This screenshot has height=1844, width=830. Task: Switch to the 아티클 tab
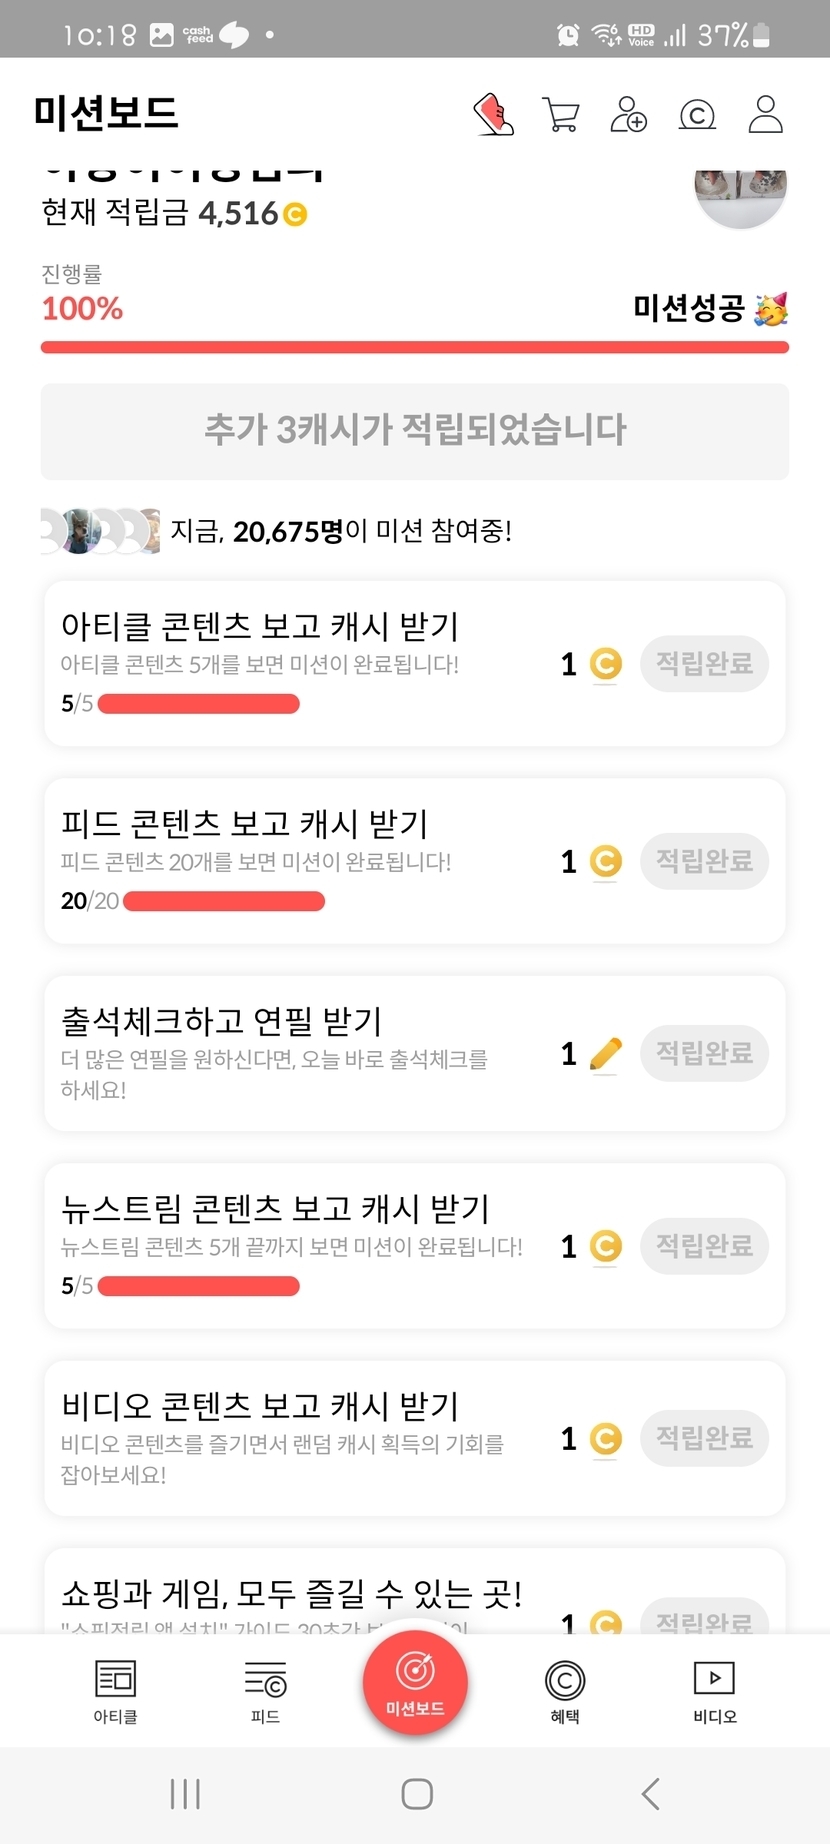pos(115,1692)
